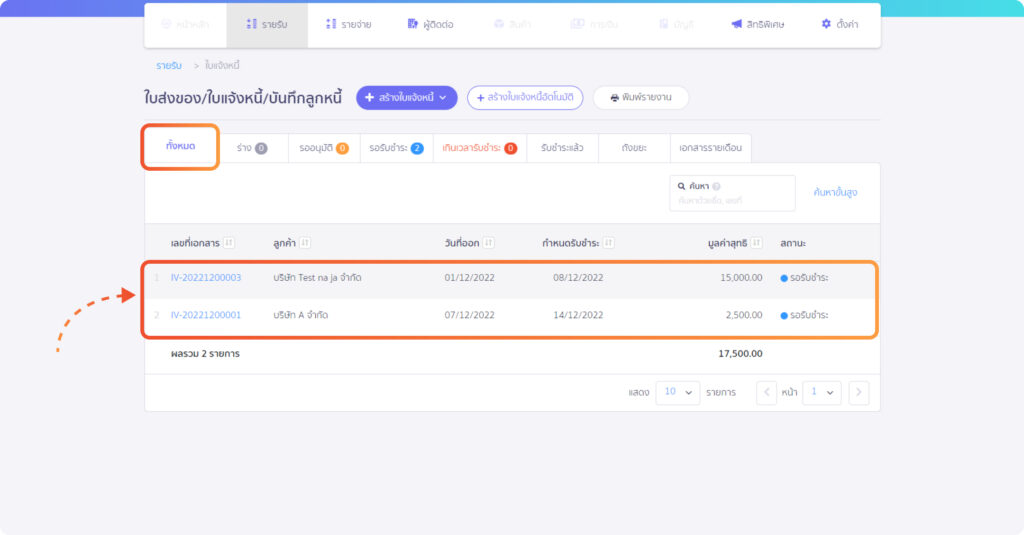Open the ร่าง drafts tab

[x=252, y=148]
